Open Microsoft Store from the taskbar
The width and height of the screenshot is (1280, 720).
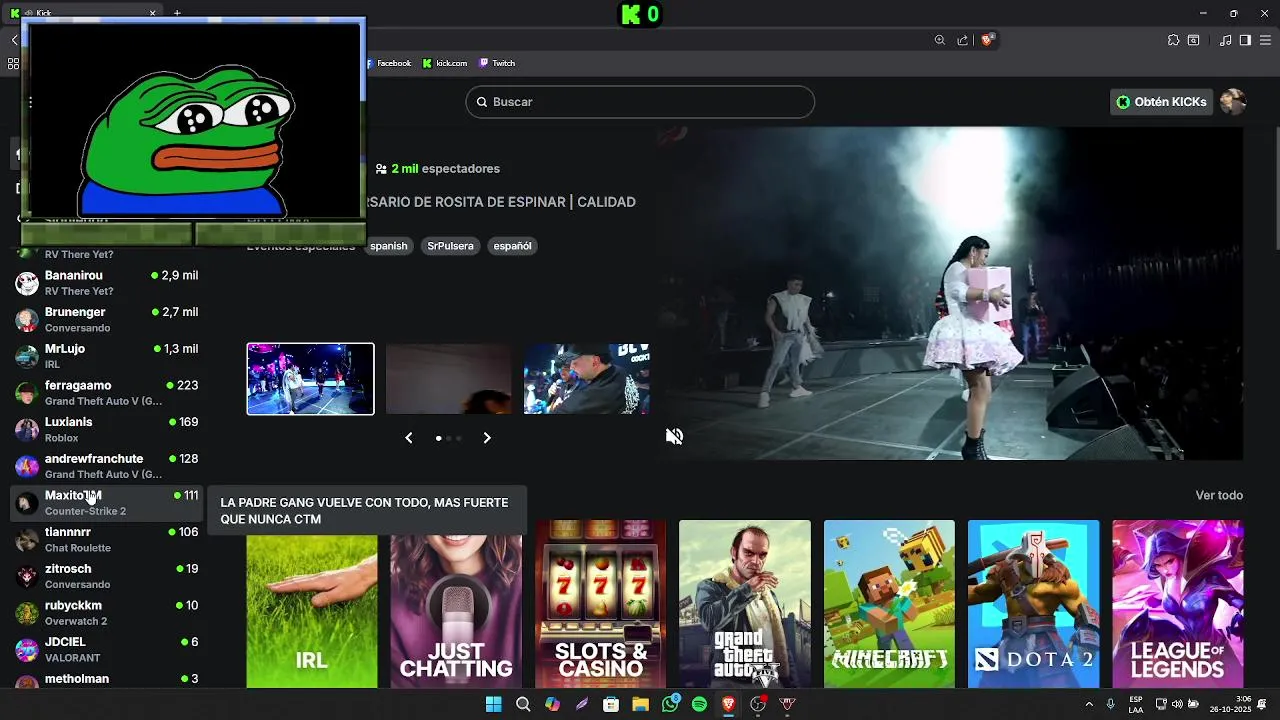point(611,704)
